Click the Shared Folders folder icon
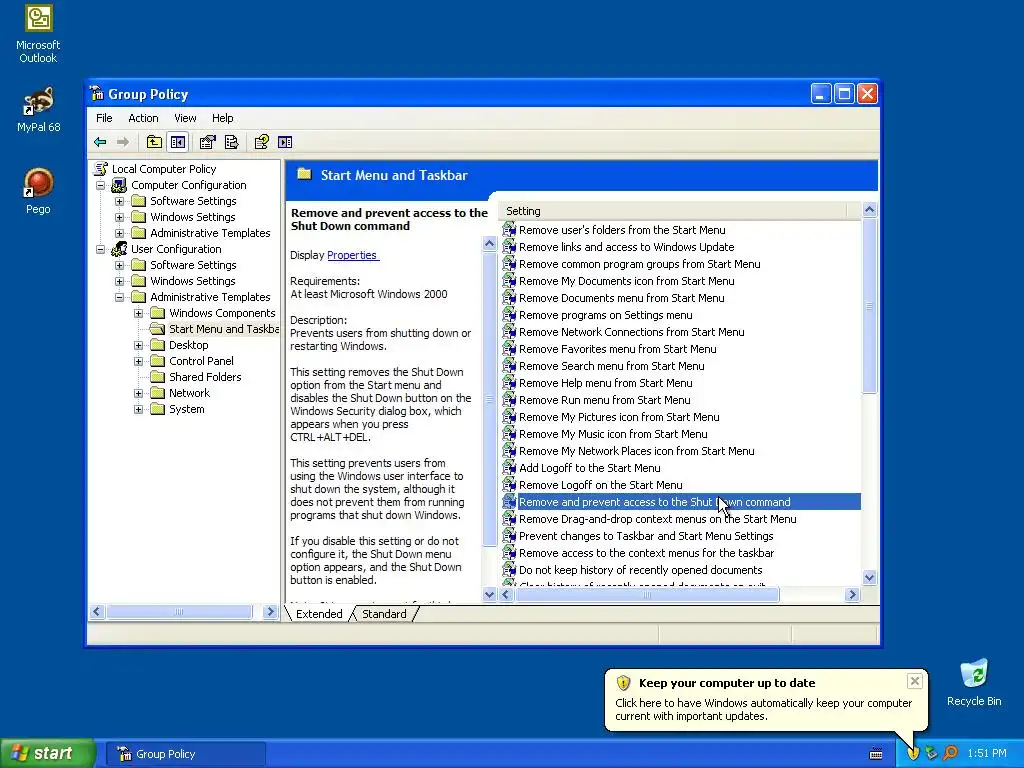This screenshot has width=1024, height=768. click(157, 377)
